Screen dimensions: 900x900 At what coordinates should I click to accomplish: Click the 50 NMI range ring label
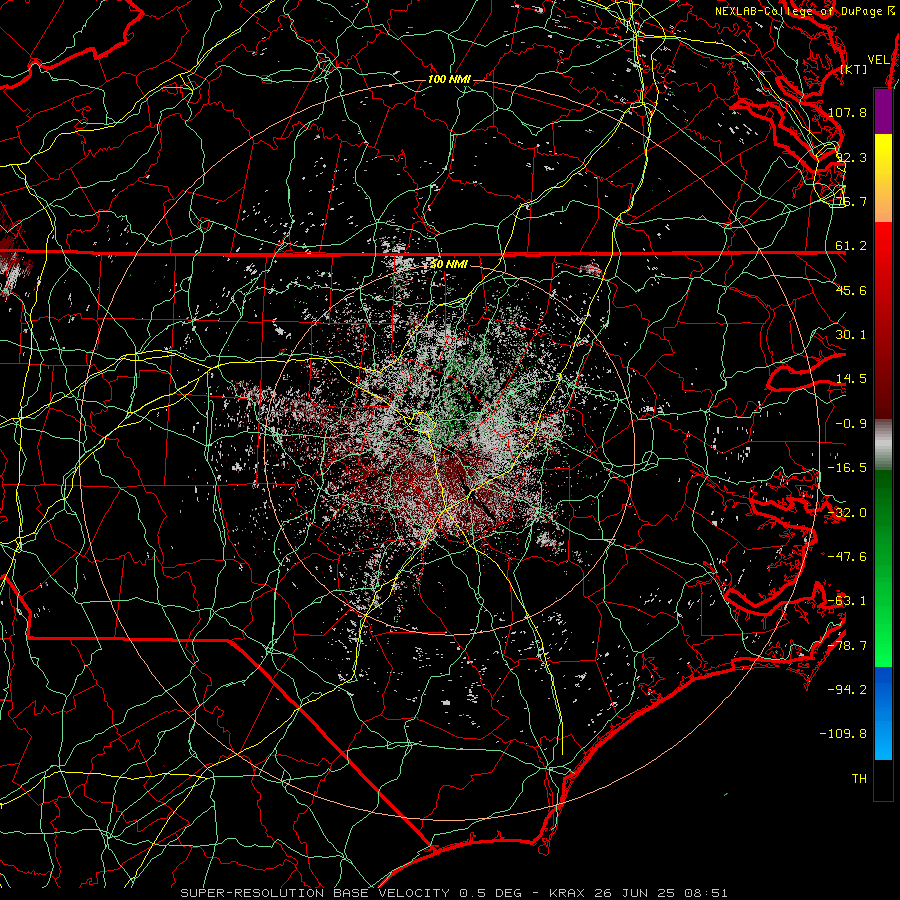tap(449, 264)
